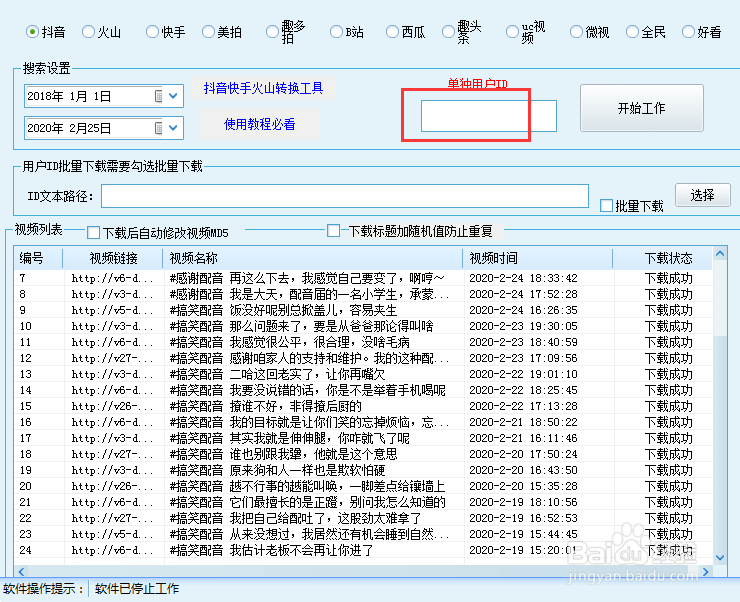
Task: Click the 选择 file button
Action: (703, 195)
